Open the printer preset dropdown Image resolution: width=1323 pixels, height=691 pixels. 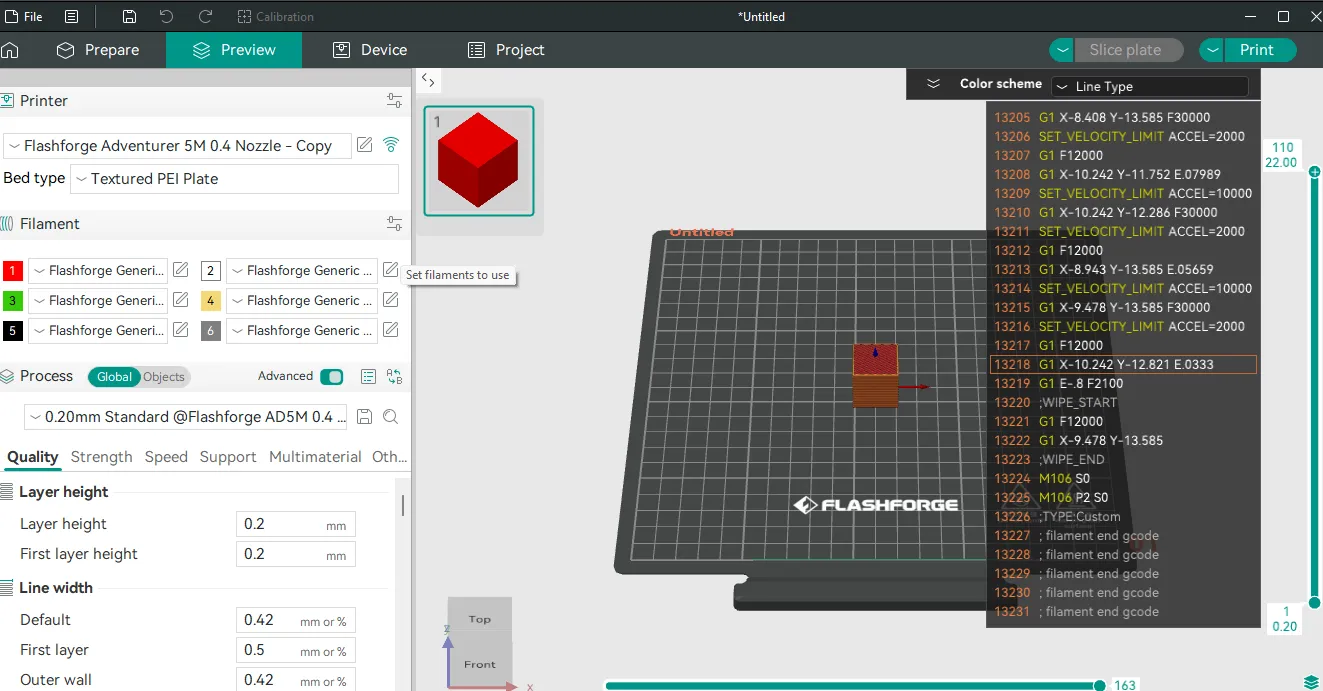tap(177, 145)
